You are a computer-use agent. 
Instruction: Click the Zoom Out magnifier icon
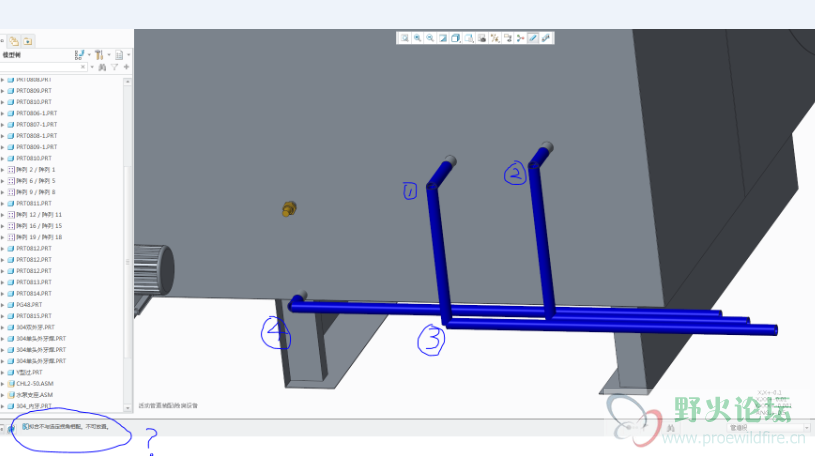tap(430, 38)
